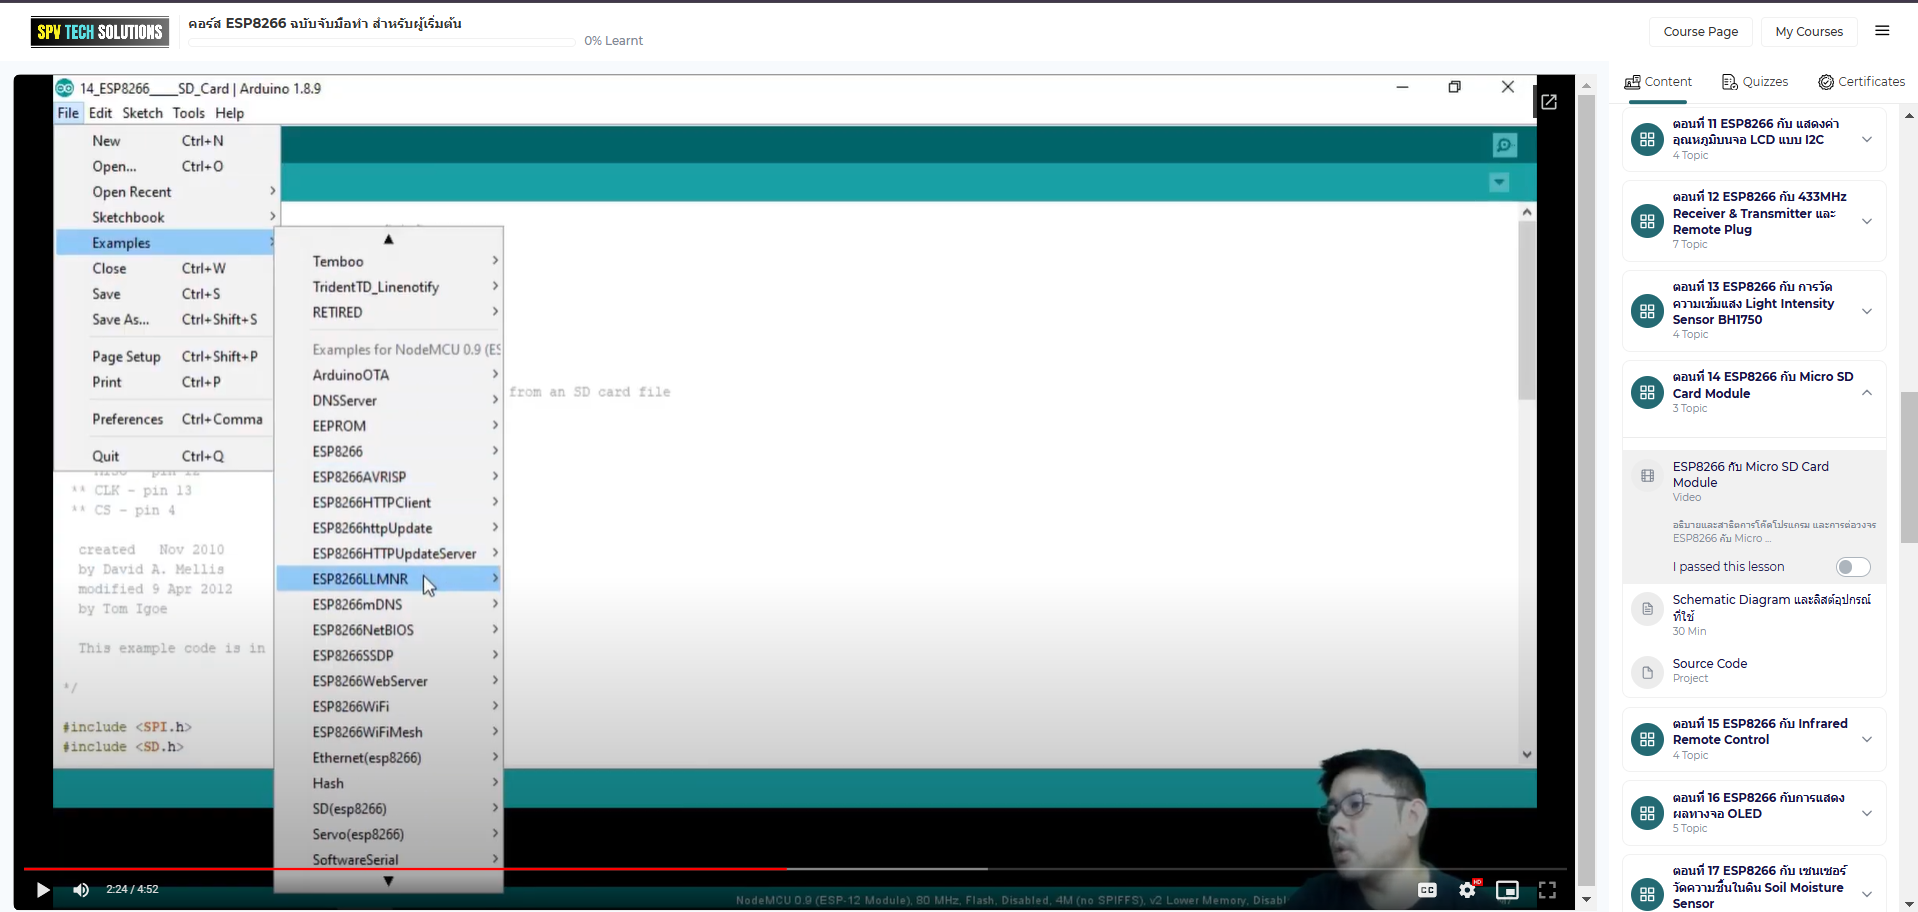
Task: Play the lesson video
Action: (42, 889)
